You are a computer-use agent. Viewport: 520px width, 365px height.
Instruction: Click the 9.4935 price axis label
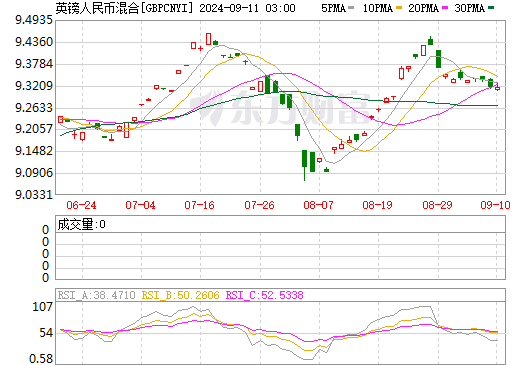[x=34, y=20]
